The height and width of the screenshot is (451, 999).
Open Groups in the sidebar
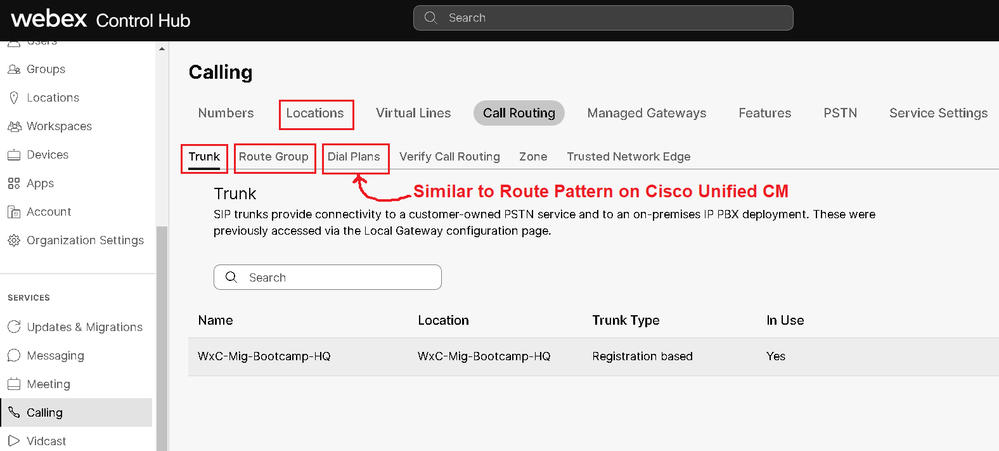pos(46,69)
